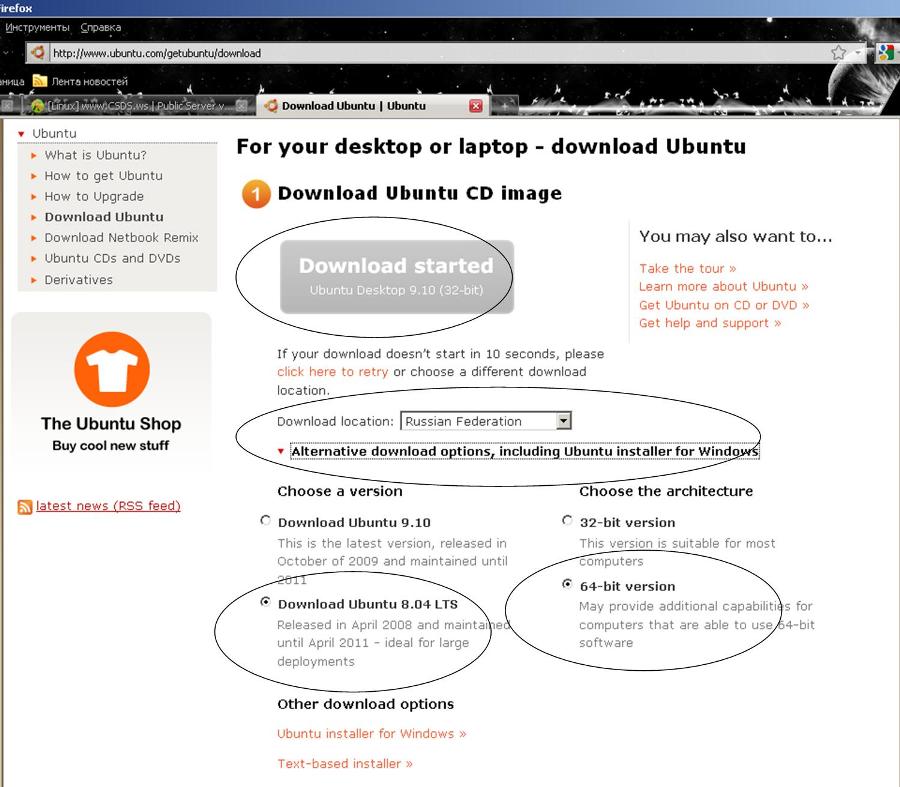Choose the 32-bit version radio button
The height and width of the screenshot is (787, 900).
click(x=567, y=521)
